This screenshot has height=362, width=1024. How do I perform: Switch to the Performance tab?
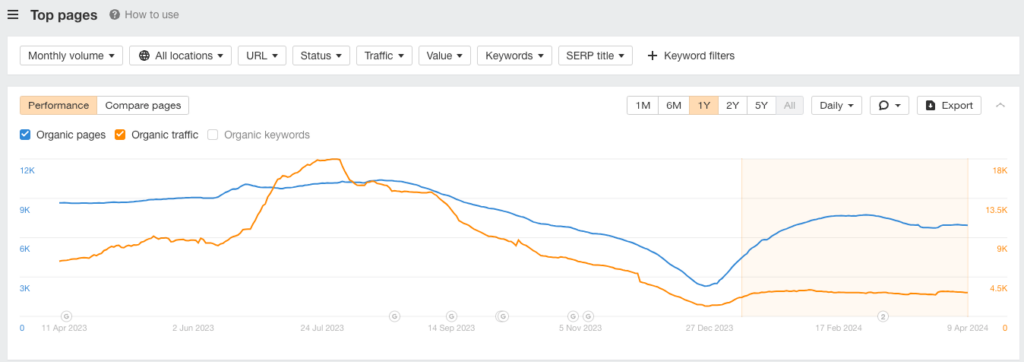58,105
